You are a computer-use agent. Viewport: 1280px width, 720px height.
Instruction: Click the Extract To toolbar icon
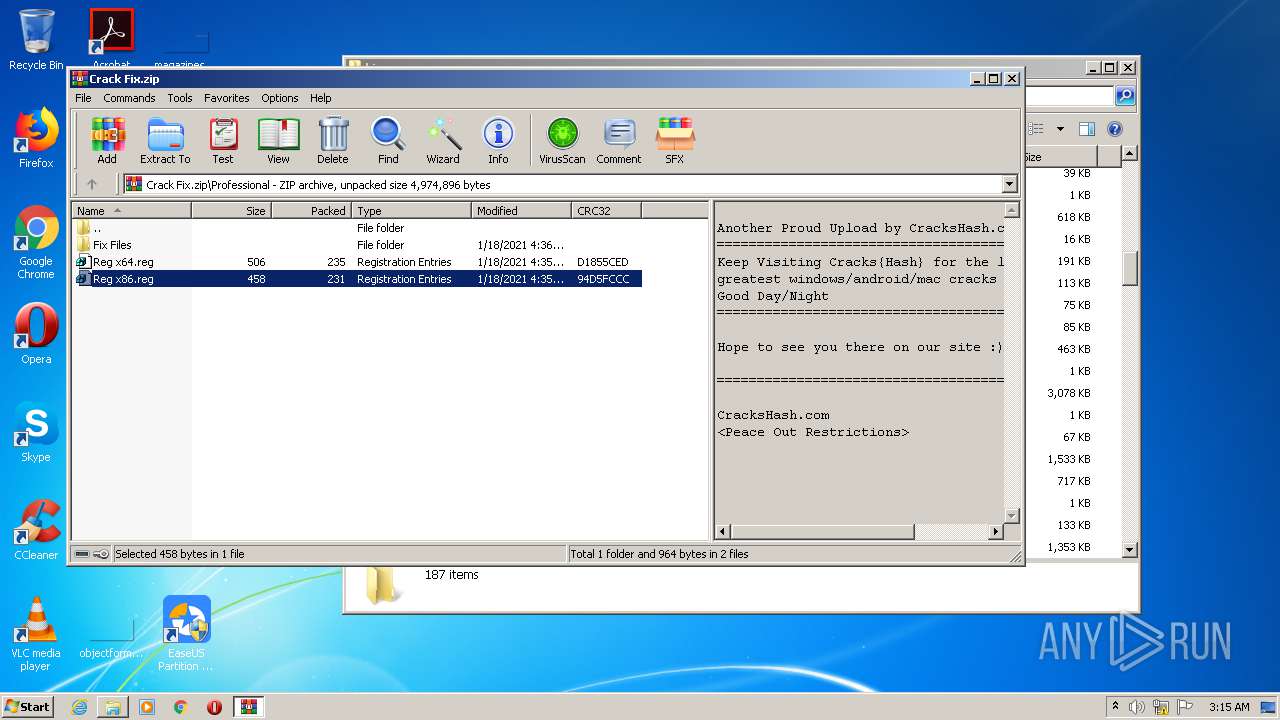pos(165,140)
